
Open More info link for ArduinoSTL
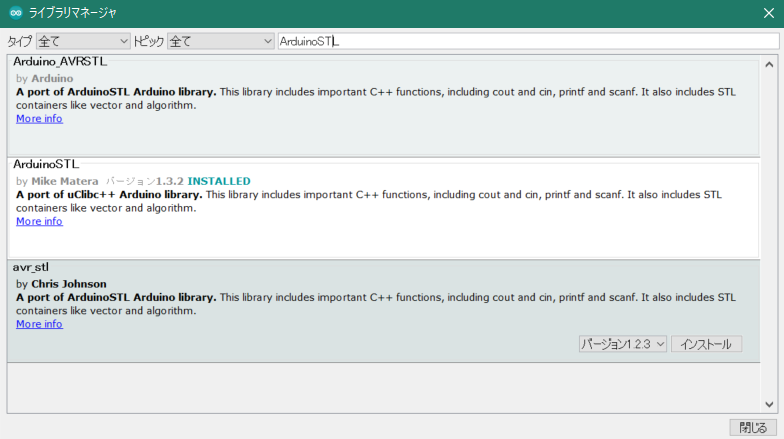coord(39,221)
